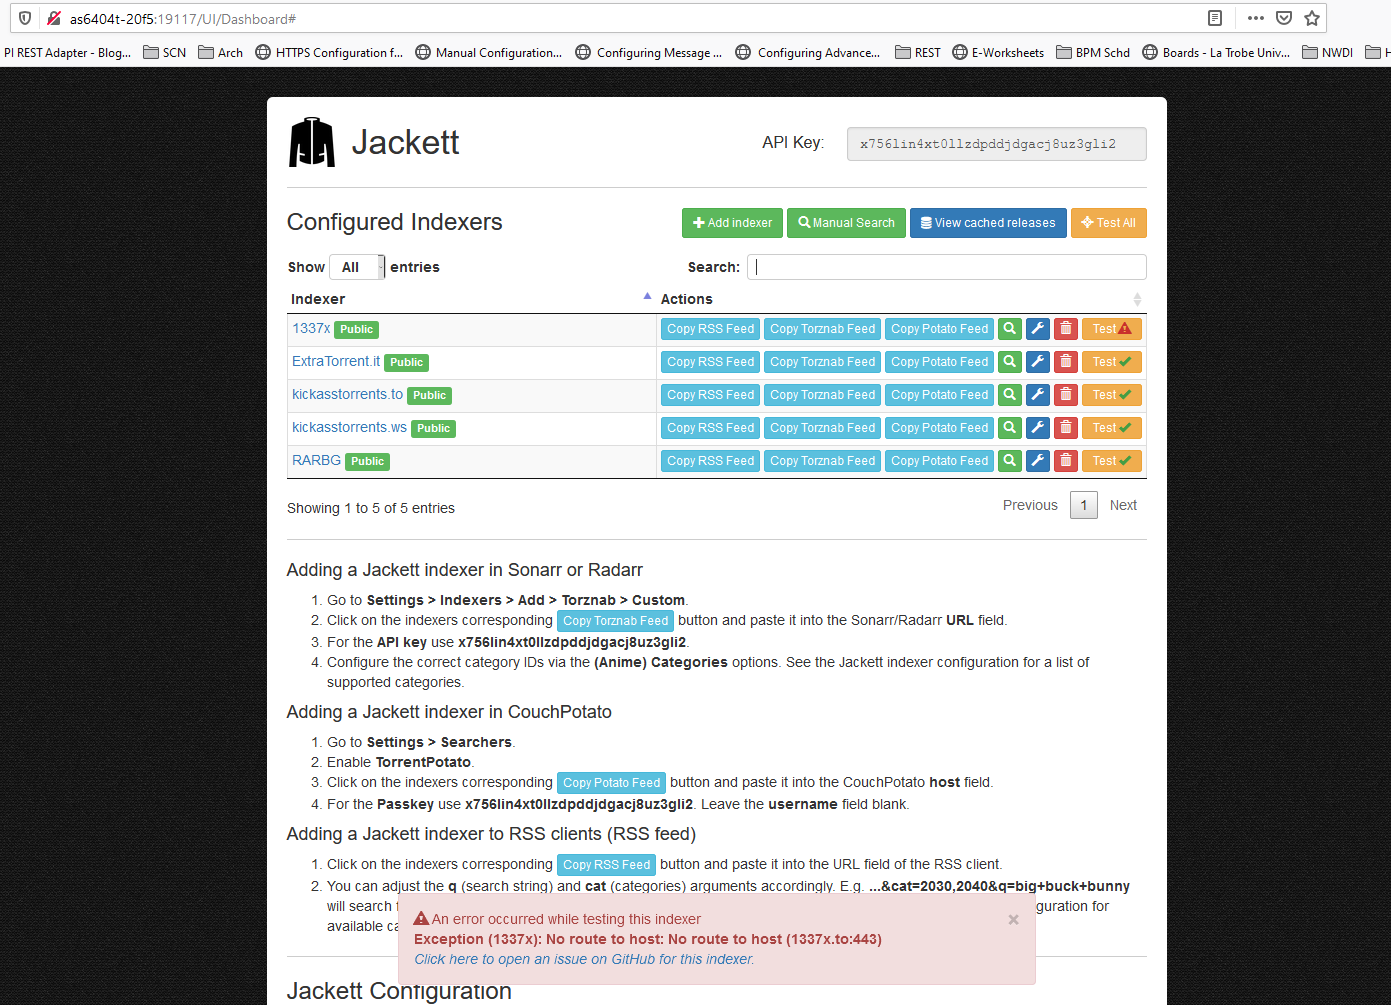
Task: Bookmark this page with the star icon
Action: click(1312, 18)
